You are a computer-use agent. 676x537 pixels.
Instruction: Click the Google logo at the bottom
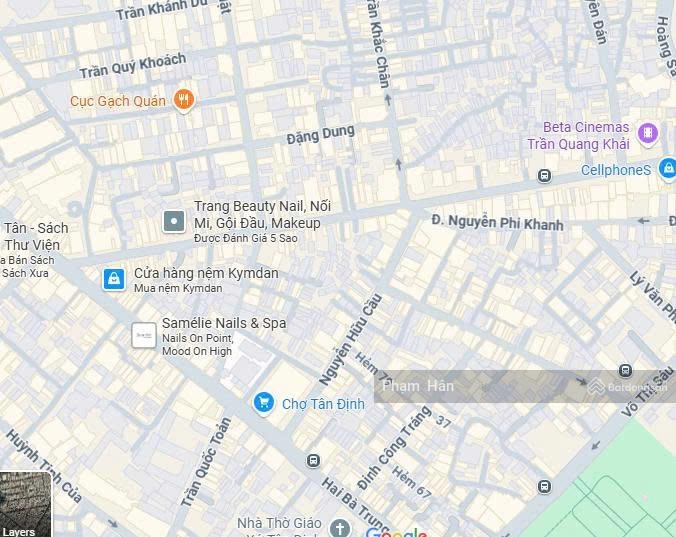(x=396, y=532)
